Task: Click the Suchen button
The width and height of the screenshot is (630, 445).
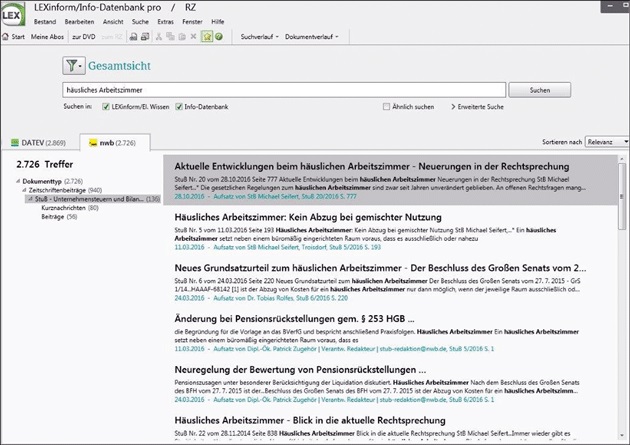Action: coord(540,90)
